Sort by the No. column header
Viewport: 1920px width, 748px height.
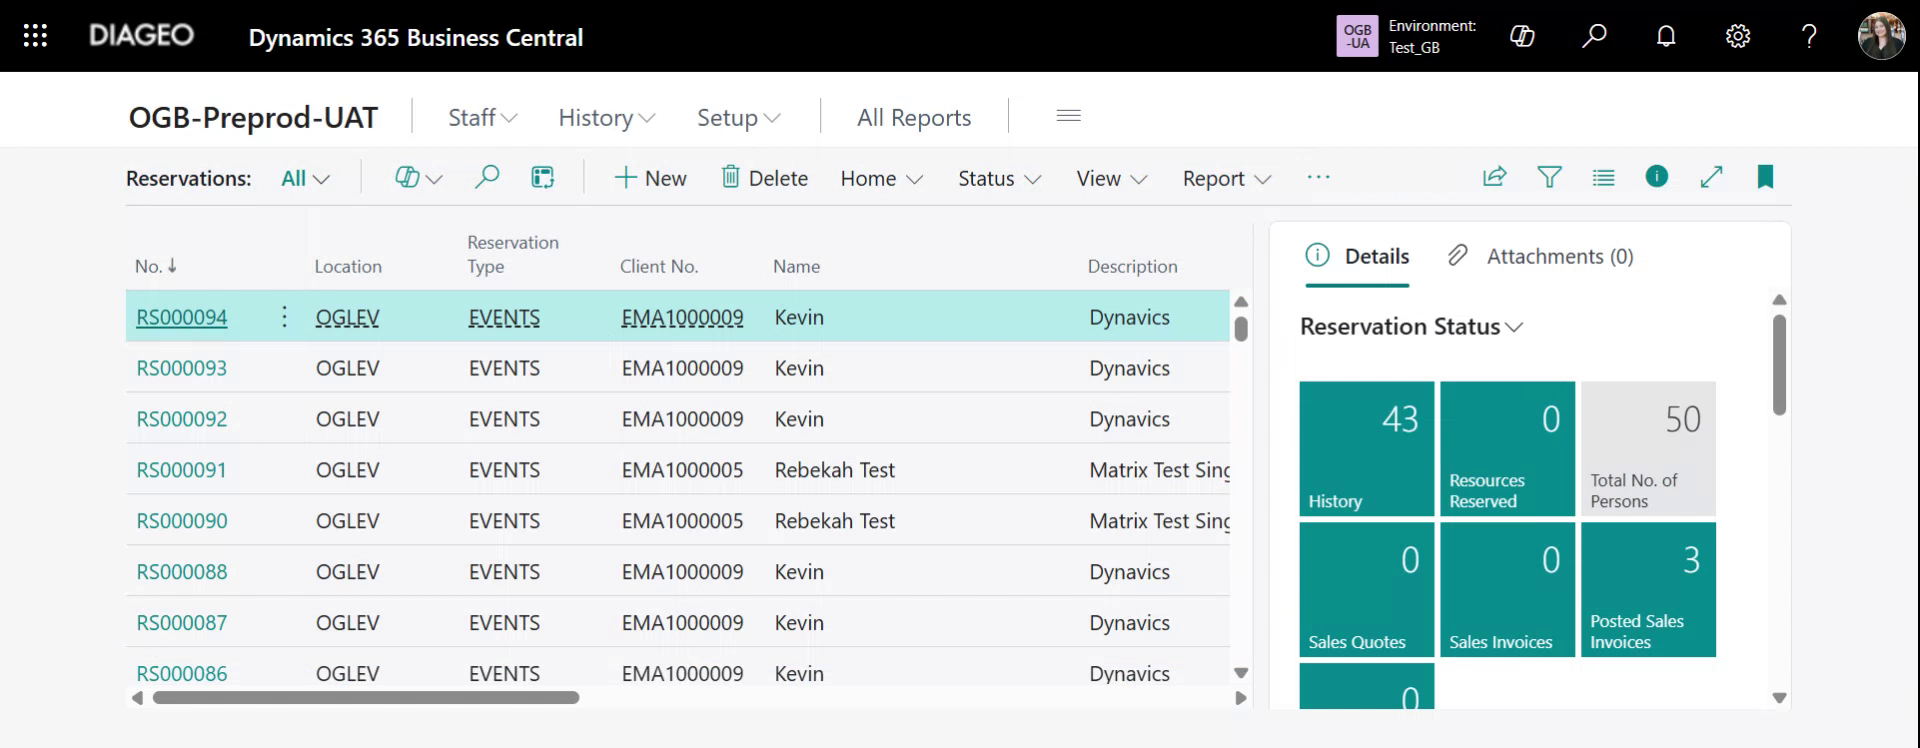[x=156, y=266]
